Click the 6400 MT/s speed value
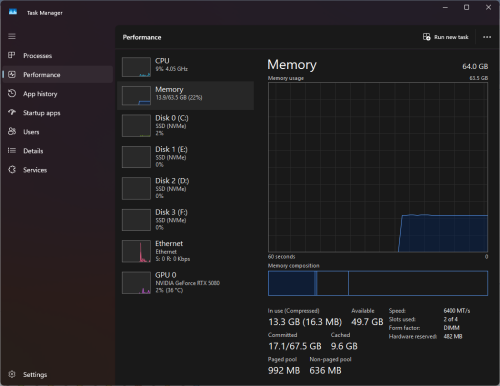 point(457,311)
